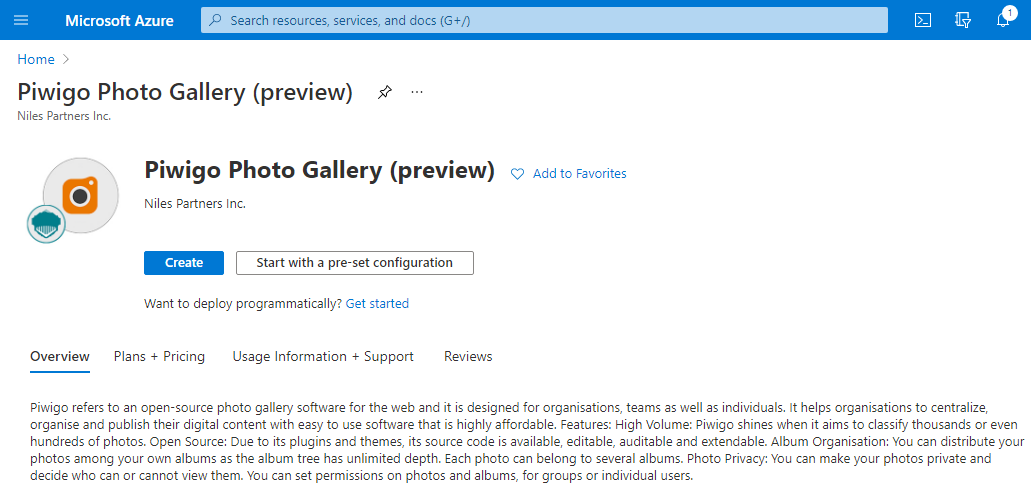The width and height of the screenshot is (1031, 489).
Task: Open the more options ellipsis
Action: point(417,93)
